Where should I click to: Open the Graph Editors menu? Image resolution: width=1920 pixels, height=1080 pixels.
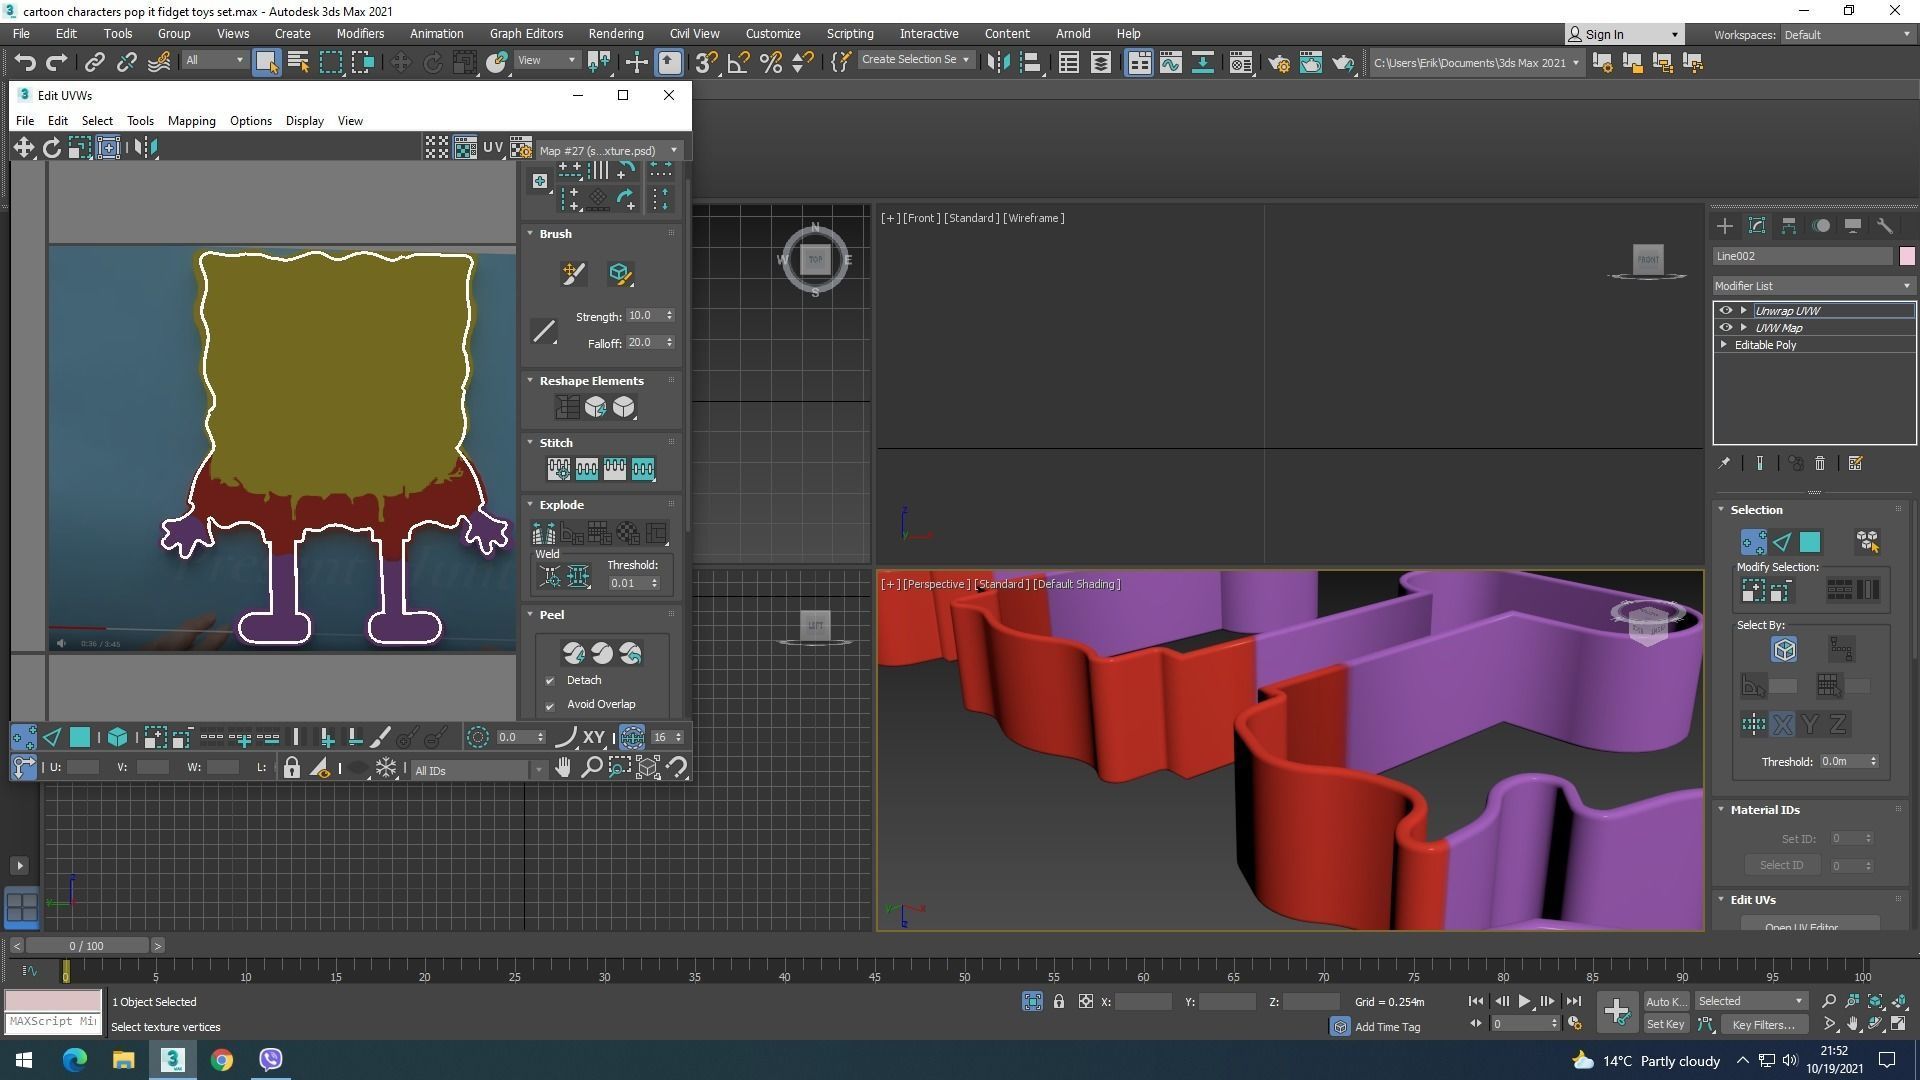526,33
